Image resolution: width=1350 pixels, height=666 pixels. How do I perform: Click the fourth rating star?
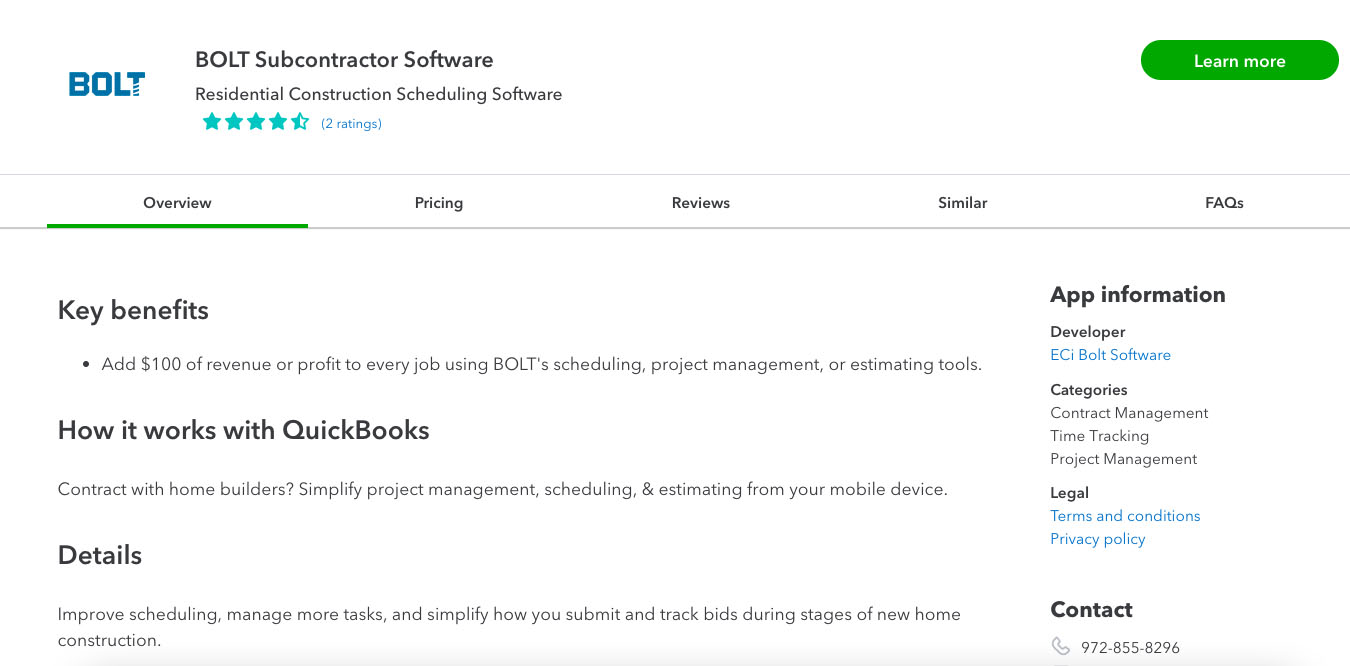point(278,122)
